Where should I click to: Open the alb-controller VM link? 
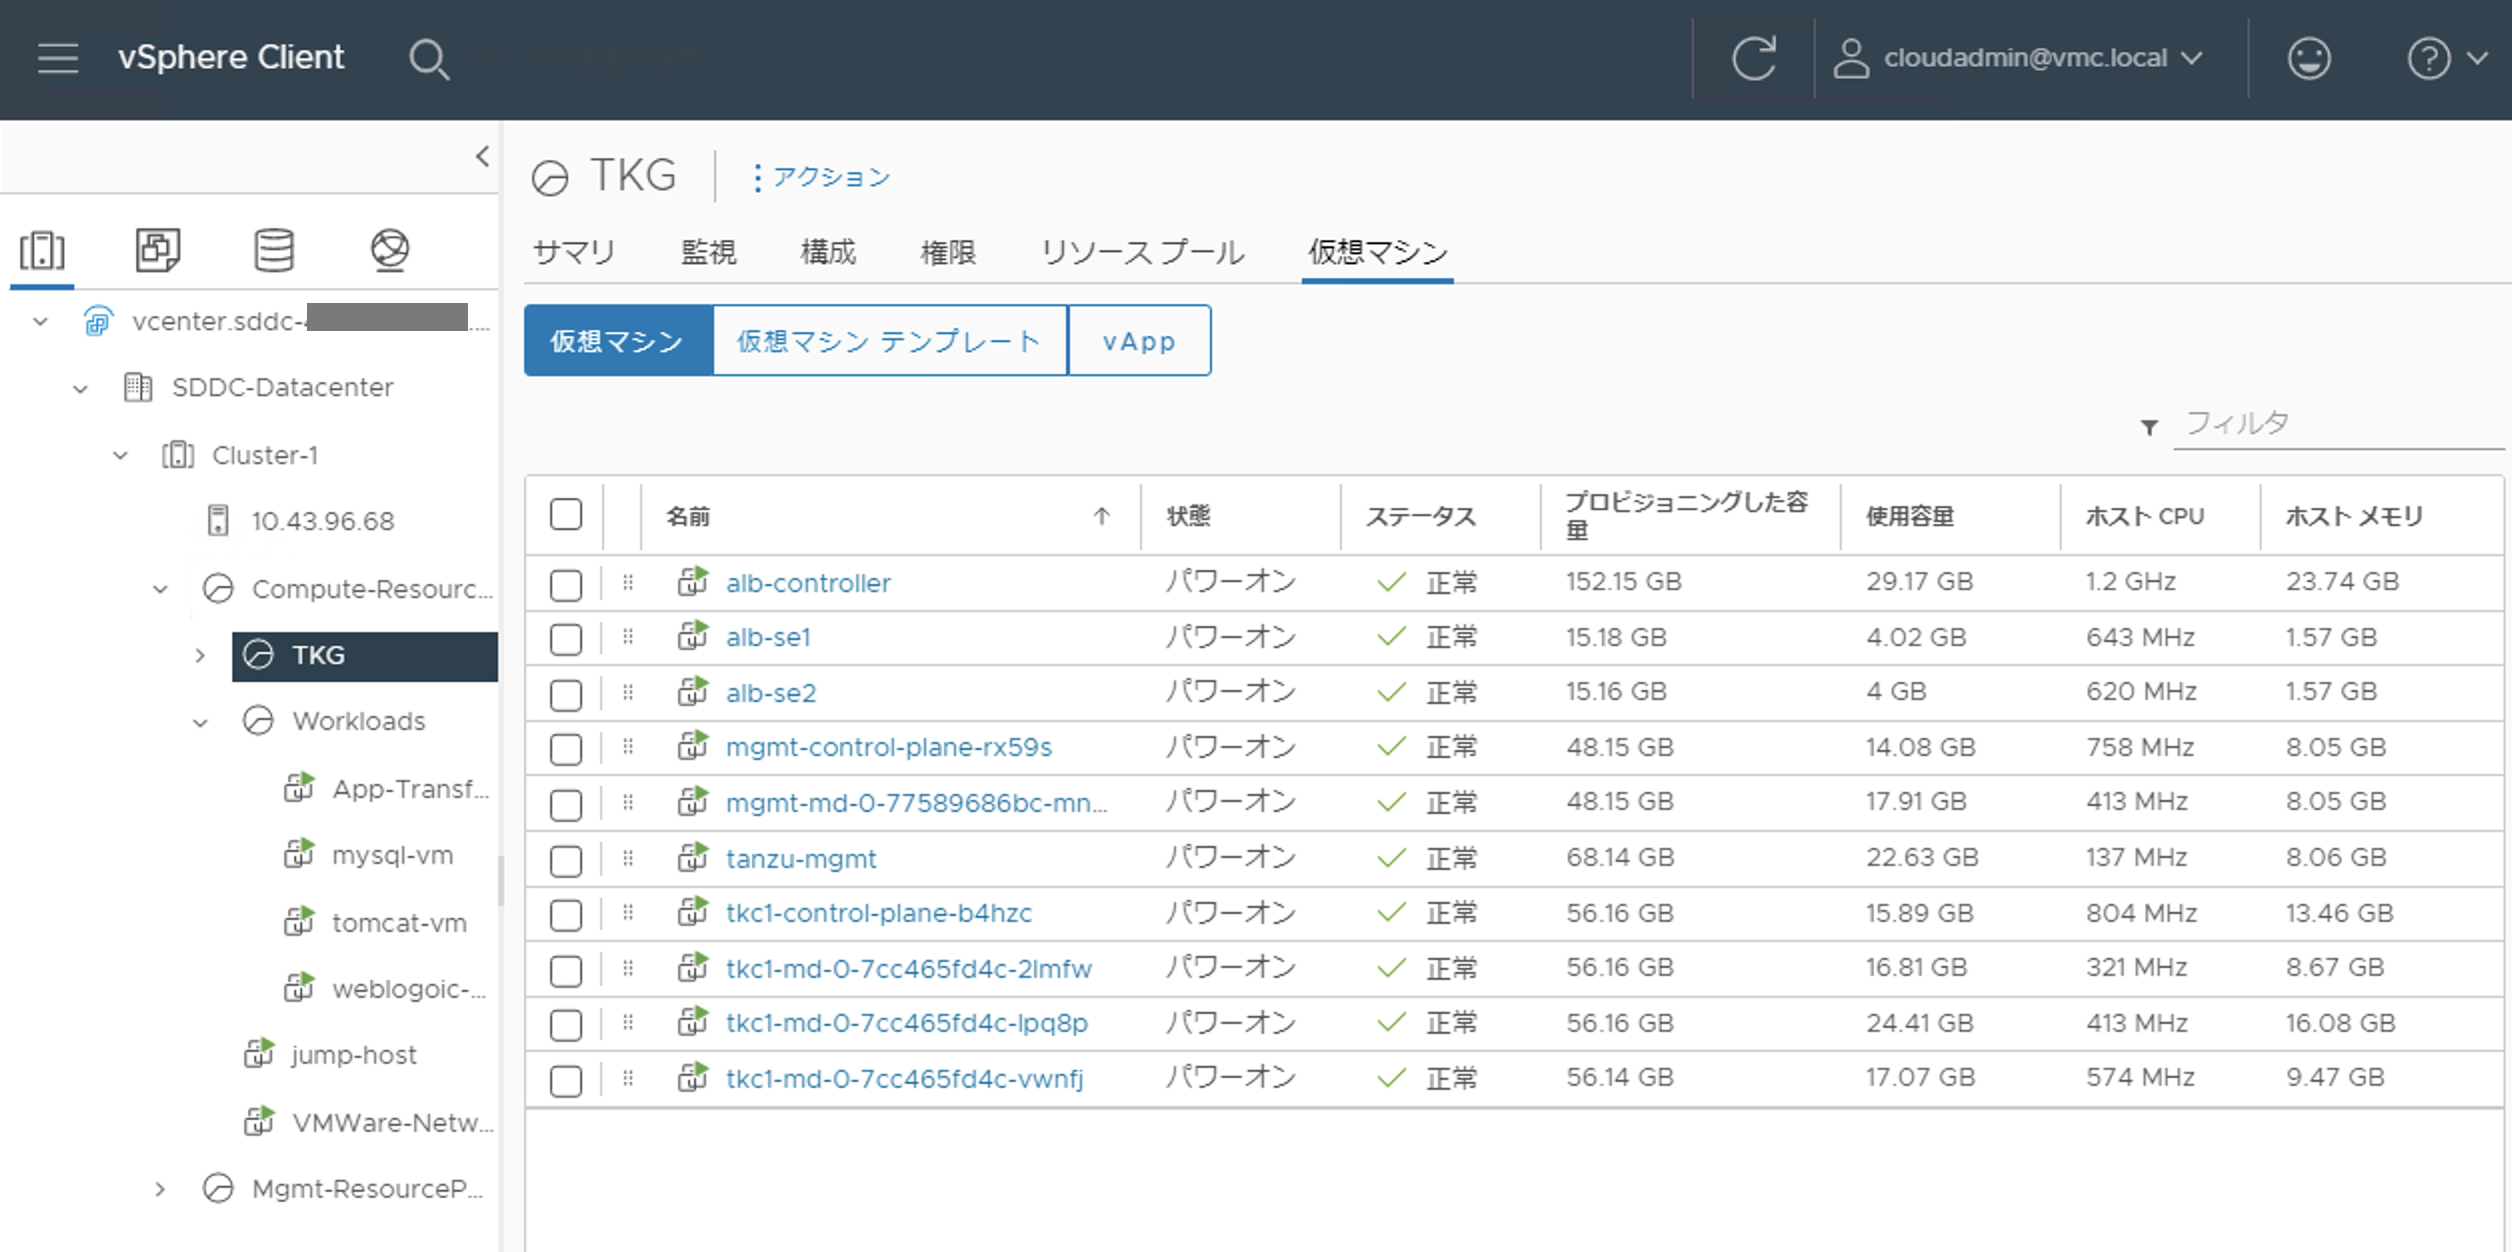[x=808, y=583]
